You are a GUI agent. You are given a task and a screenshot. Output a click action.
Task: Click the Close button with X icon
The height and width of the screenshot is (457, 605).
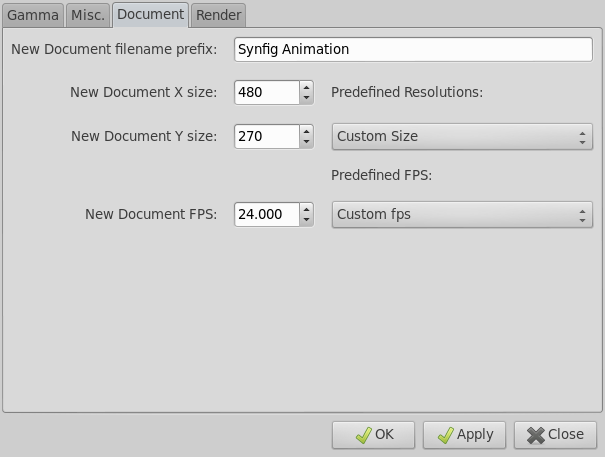pos(555,435)
